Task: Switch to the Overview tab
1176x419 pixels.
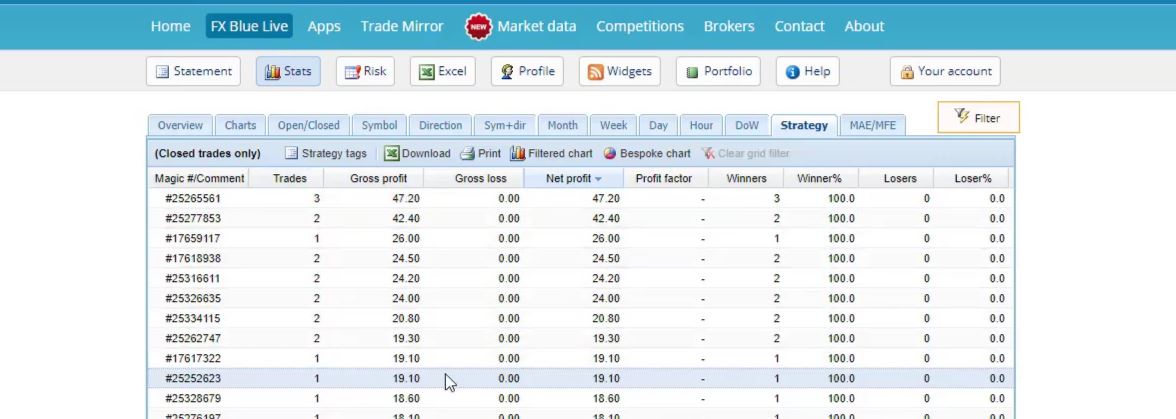Action: click(180, 126)
